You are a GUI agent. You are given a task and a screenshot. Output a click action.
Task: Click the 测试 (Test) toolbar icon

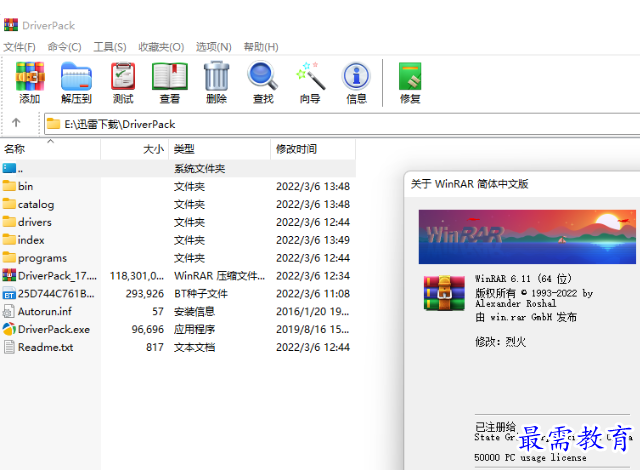[x=123, y=77]
